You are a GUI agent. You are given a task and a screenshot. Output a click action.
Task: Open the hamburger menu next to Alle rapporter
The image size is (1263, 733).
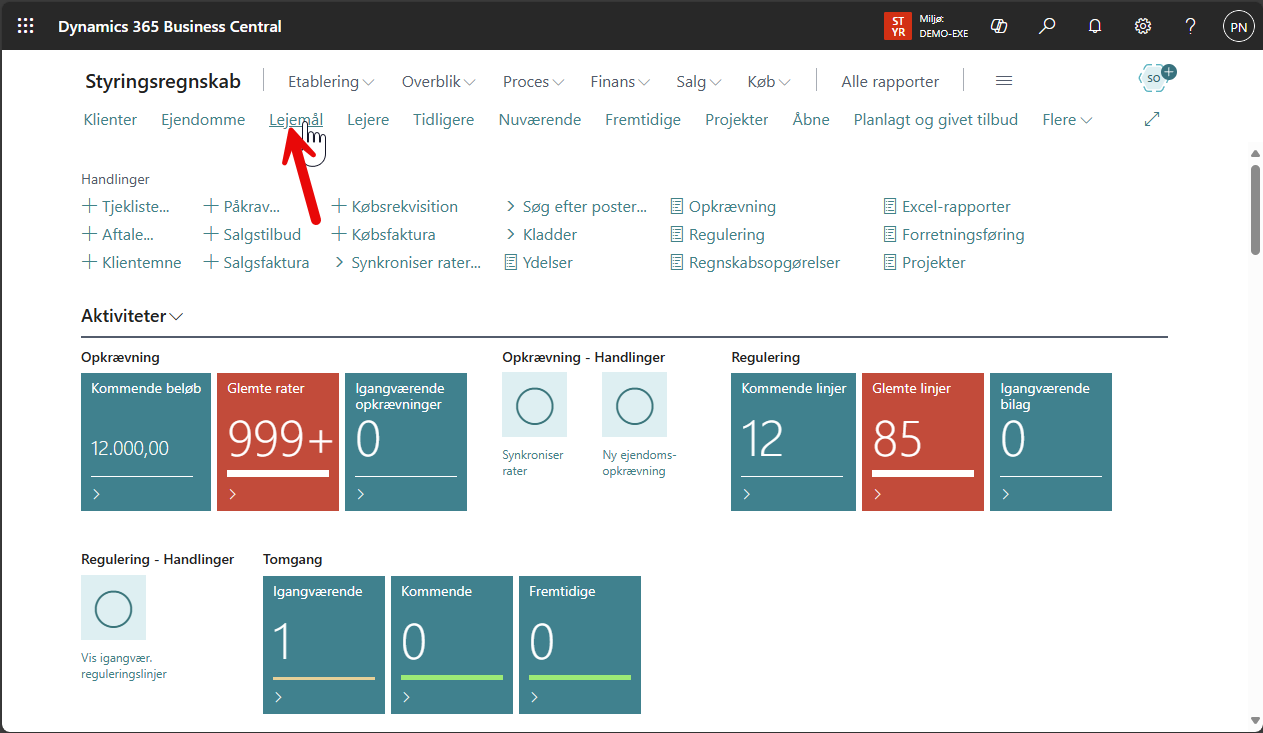tap(1004, 82)
